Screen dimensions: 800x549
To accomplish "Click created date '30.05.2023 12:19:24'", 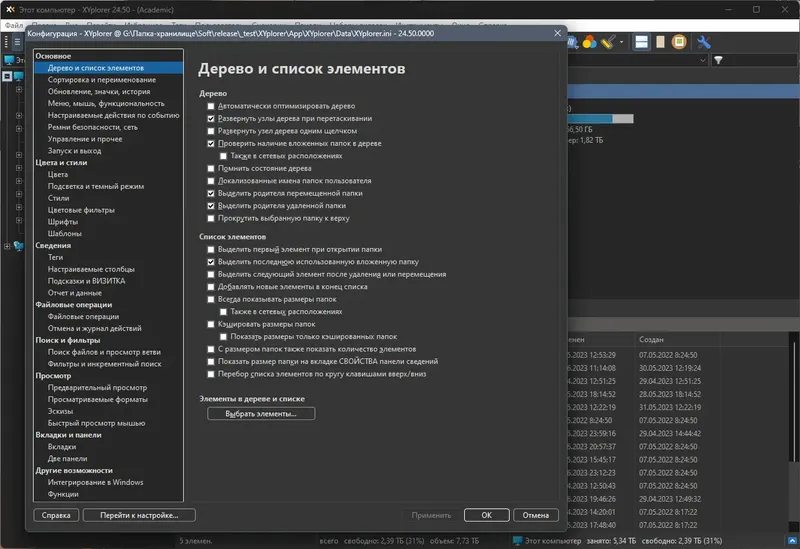I will point(670,368).
